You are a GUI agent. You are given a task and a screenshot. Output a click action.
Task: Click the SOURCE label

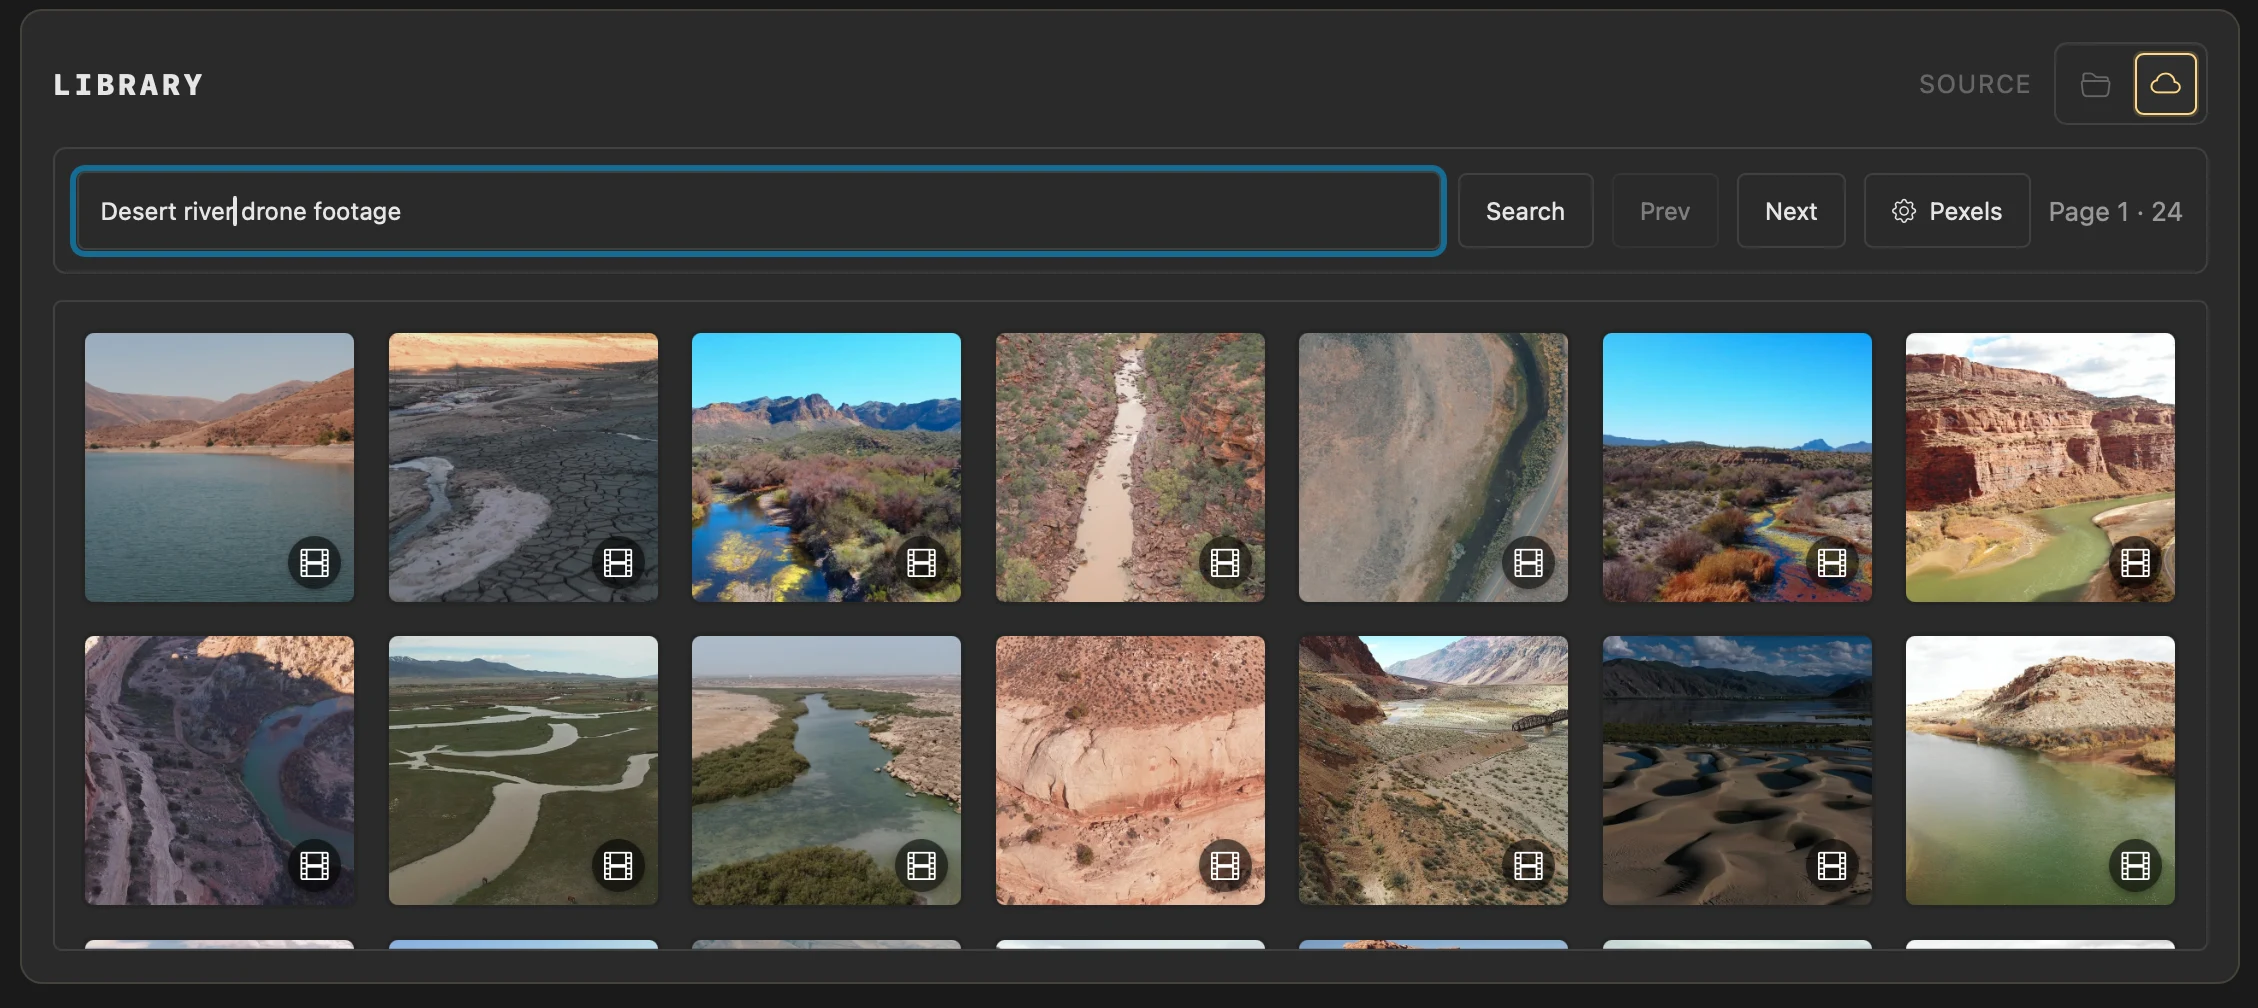pos(1975,85)
